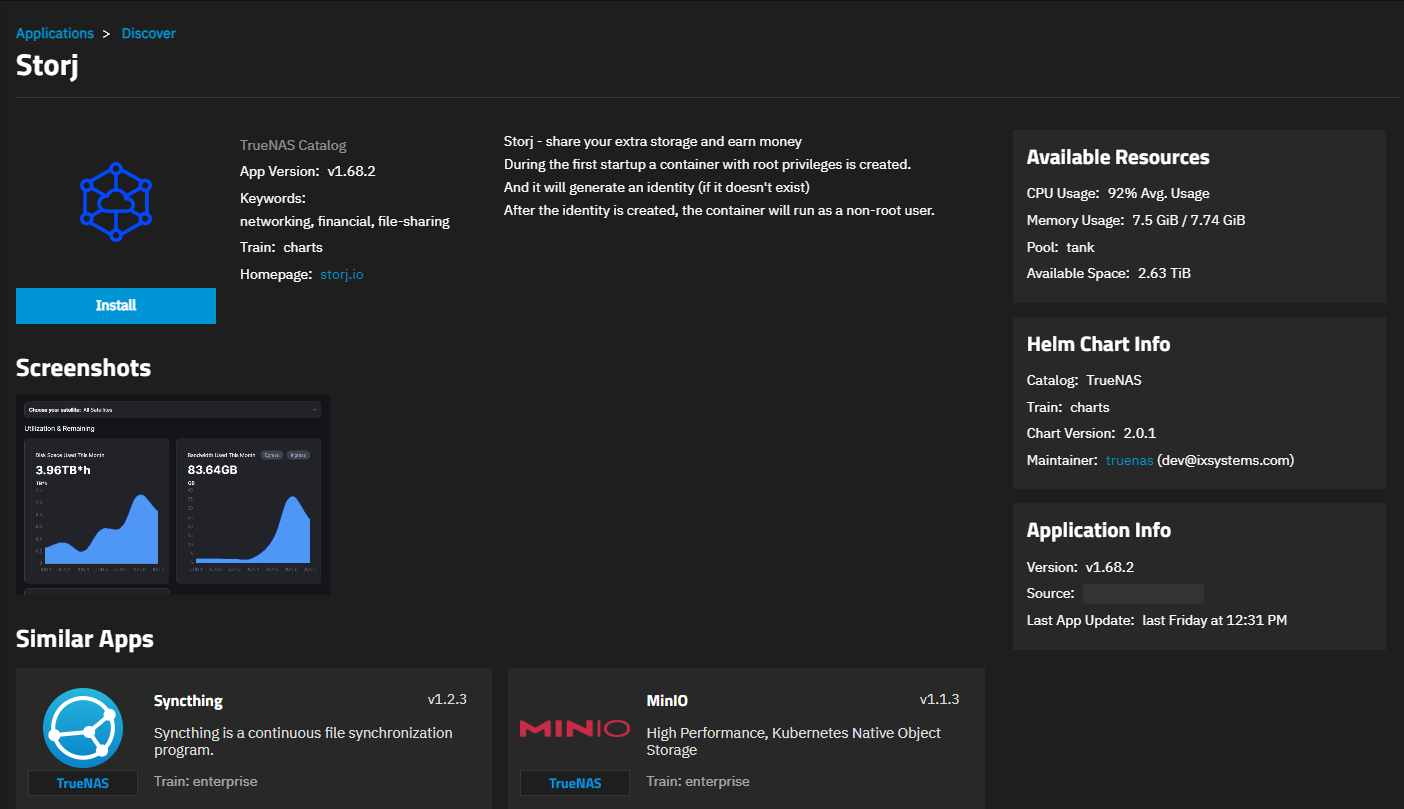Click 'last Friday at 12:31 PM' update text
This screenshot has height=809, width=1404.
pyautogui.click(x=1214, y=620)
